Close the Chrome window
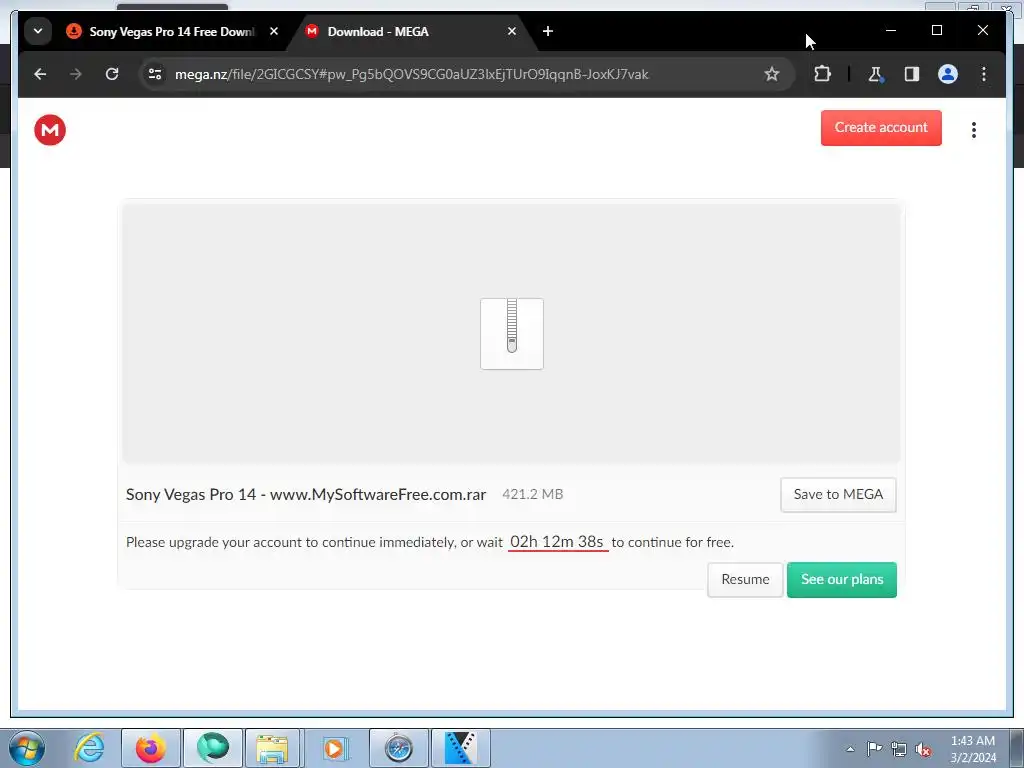The height and width of the screenshot is (768, 1024). (x=982, y=30)
